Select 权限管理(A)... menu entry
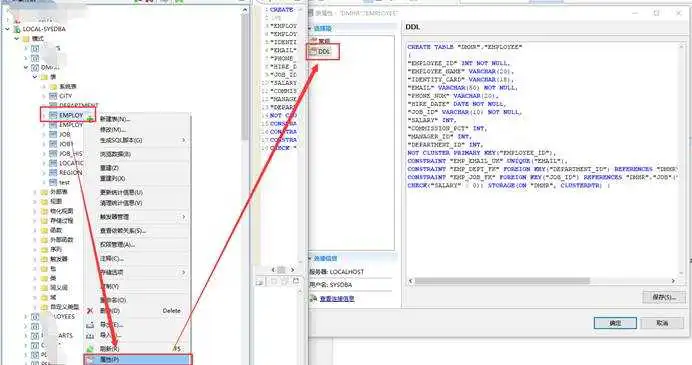 coord(117,245)
